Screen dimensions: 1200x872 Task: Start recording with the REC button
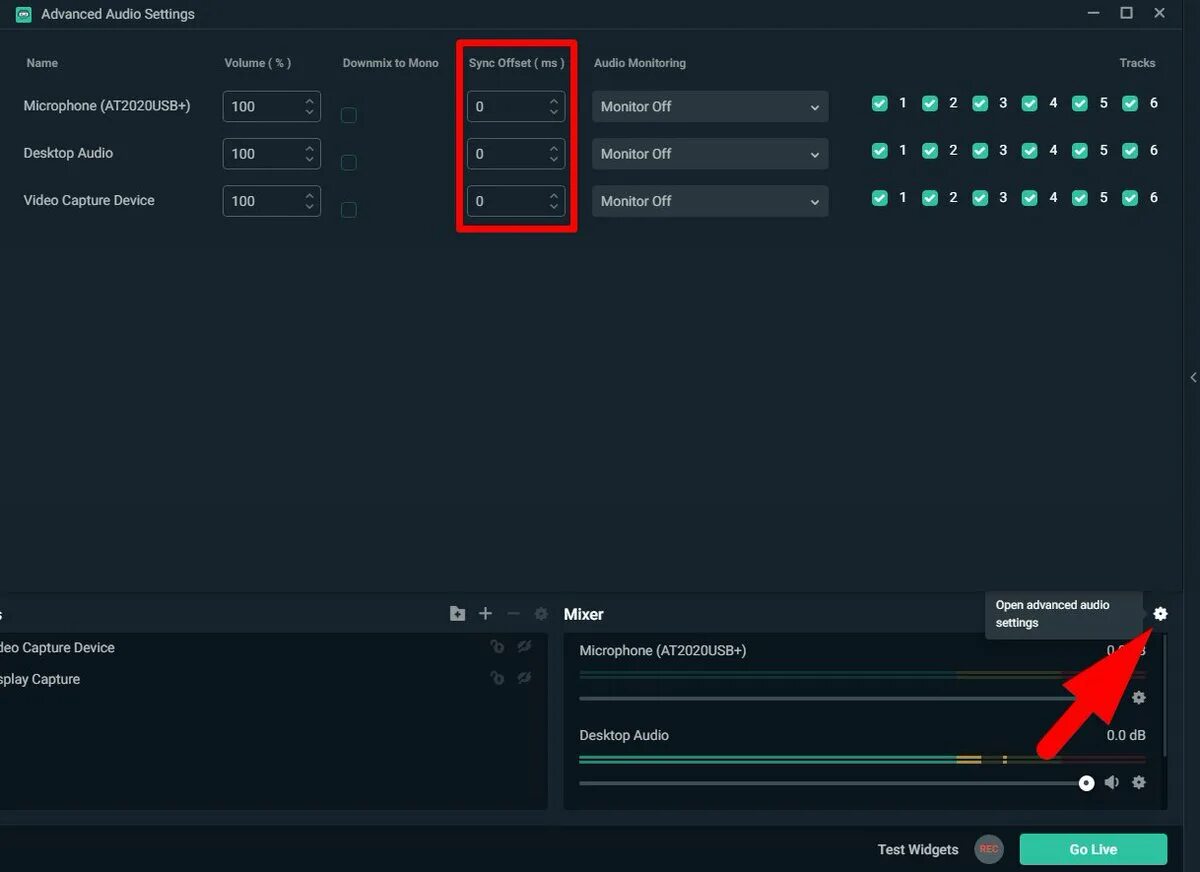(989, 849)
